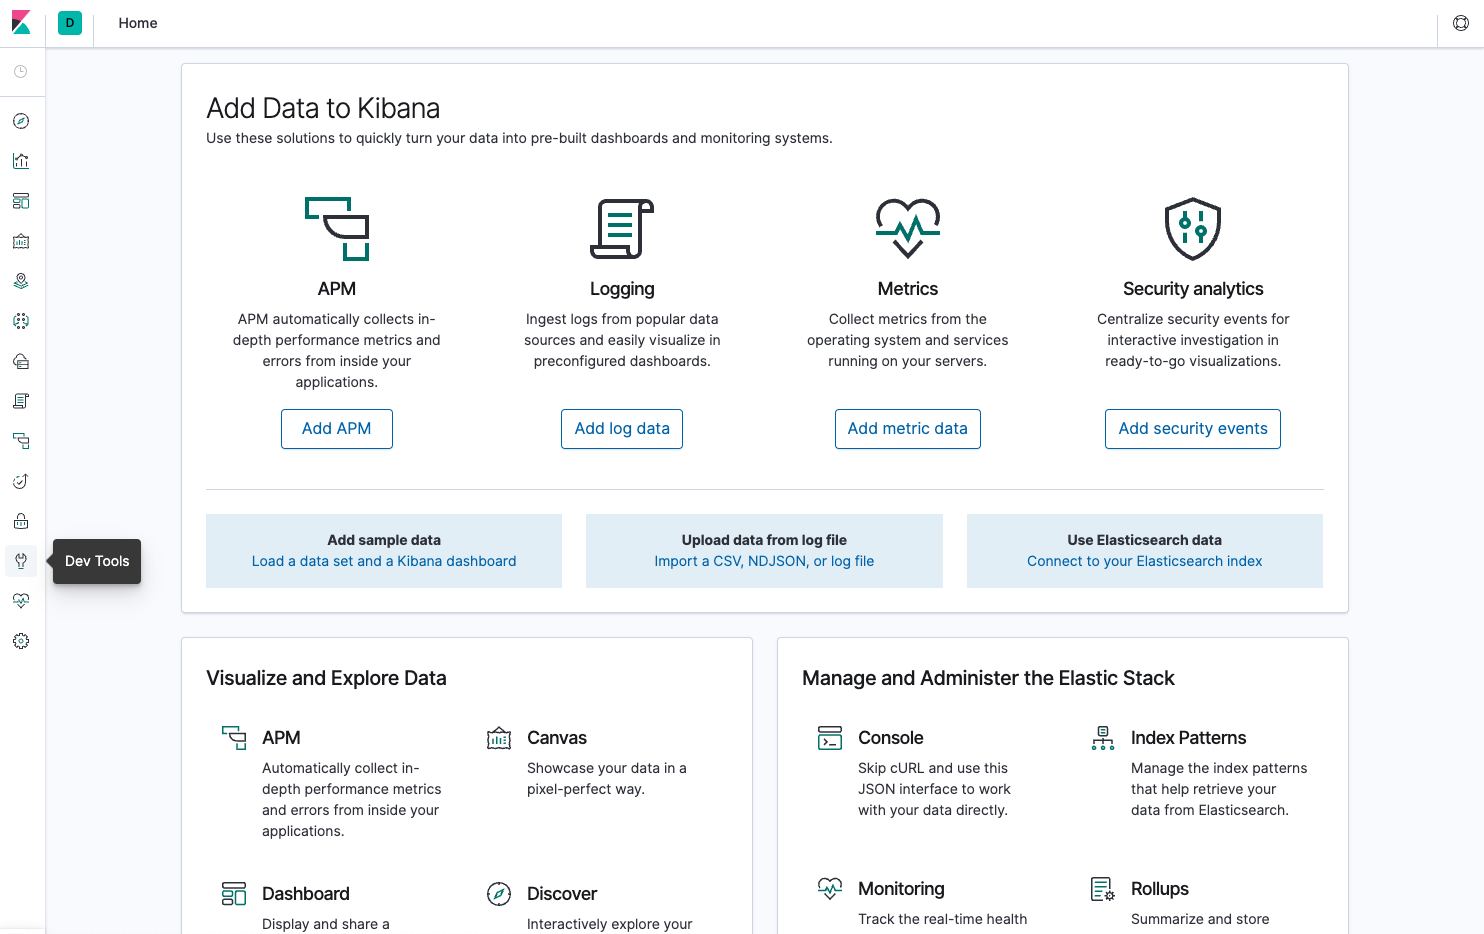Viewport: 1484px width, 934px height.
Task: Click the Add log data button
Action: coord(622,429)
